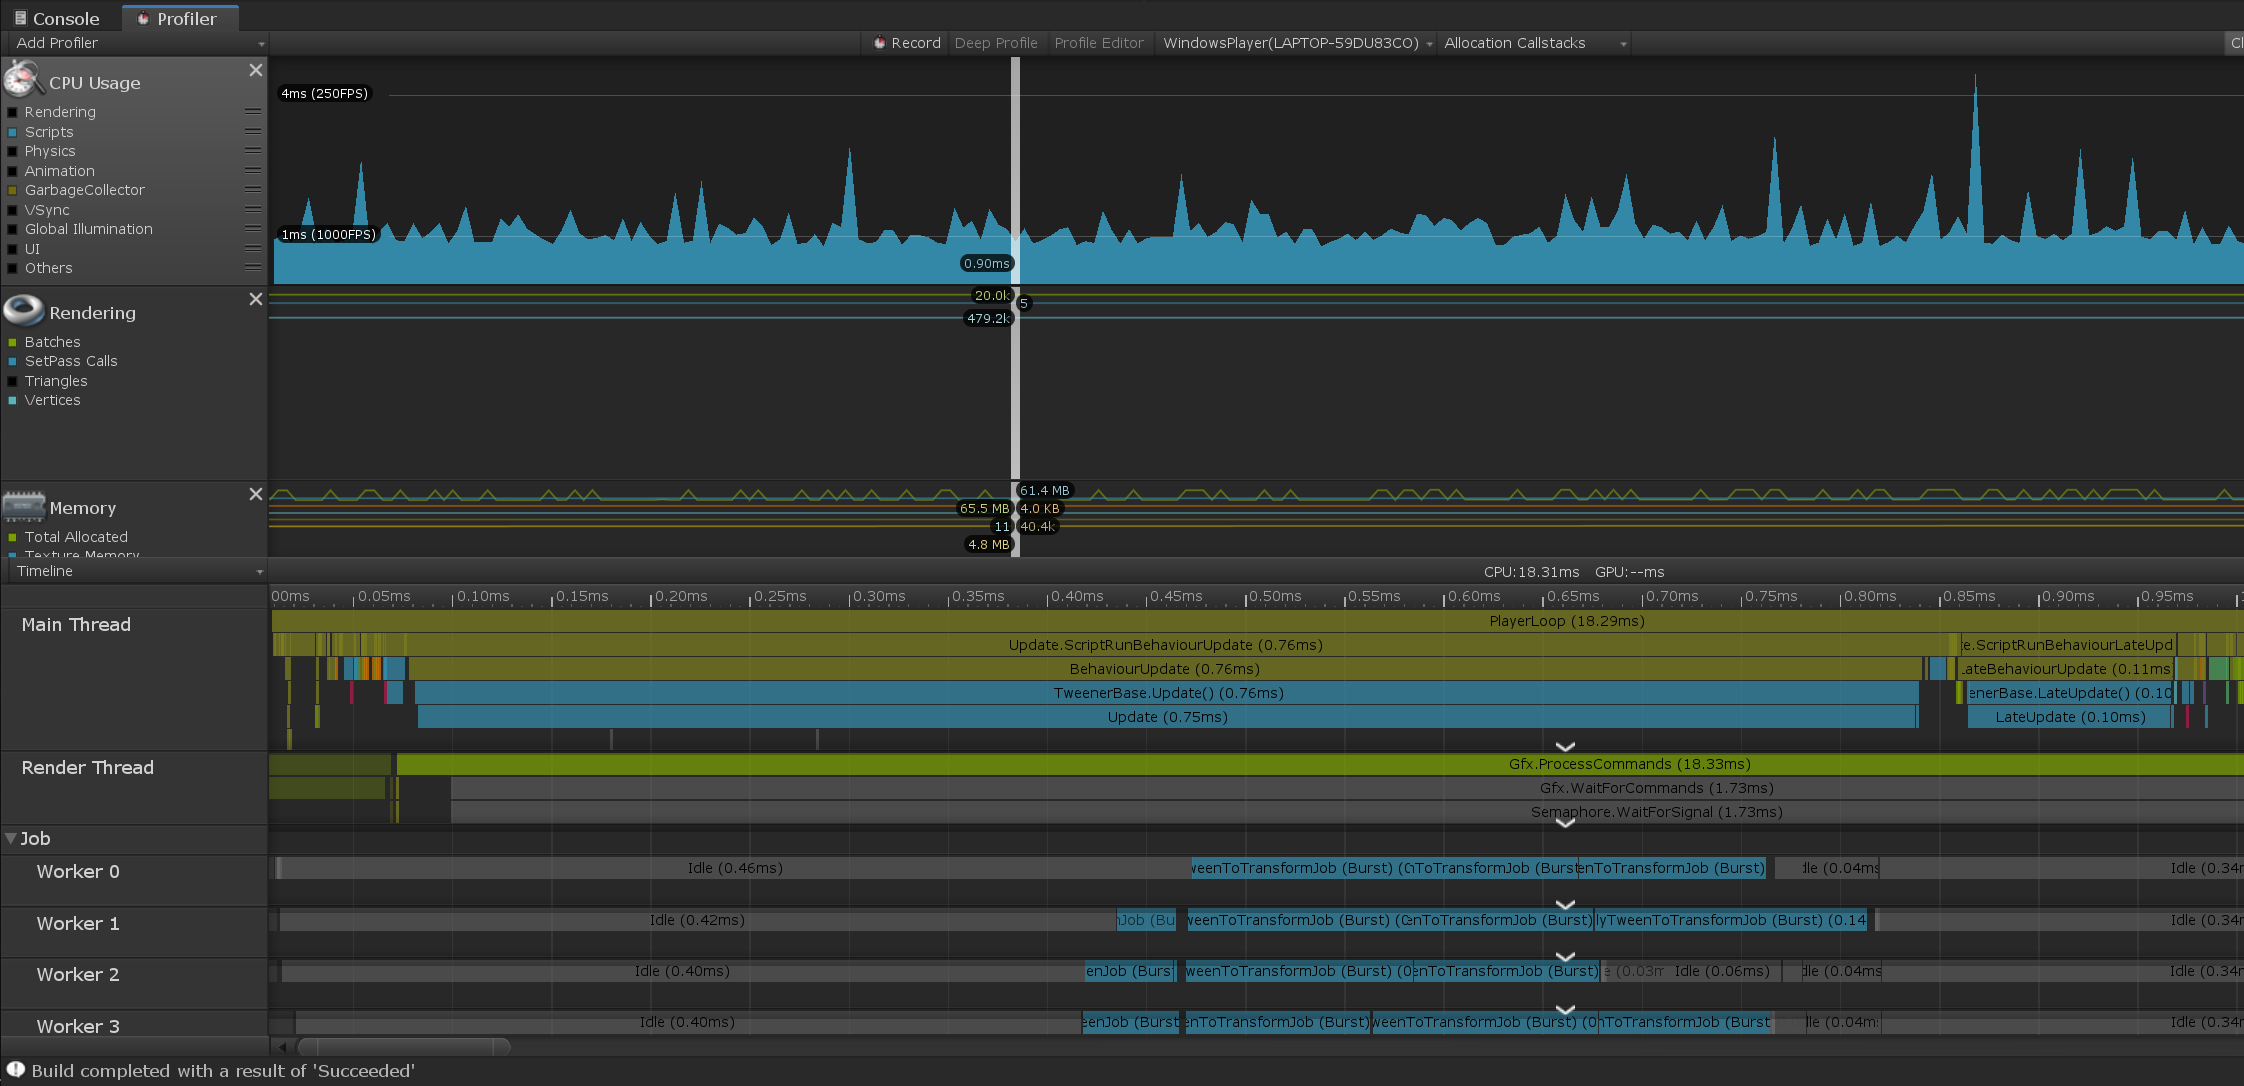
Task: Enable Deep Profile mode
Action: 996,43
